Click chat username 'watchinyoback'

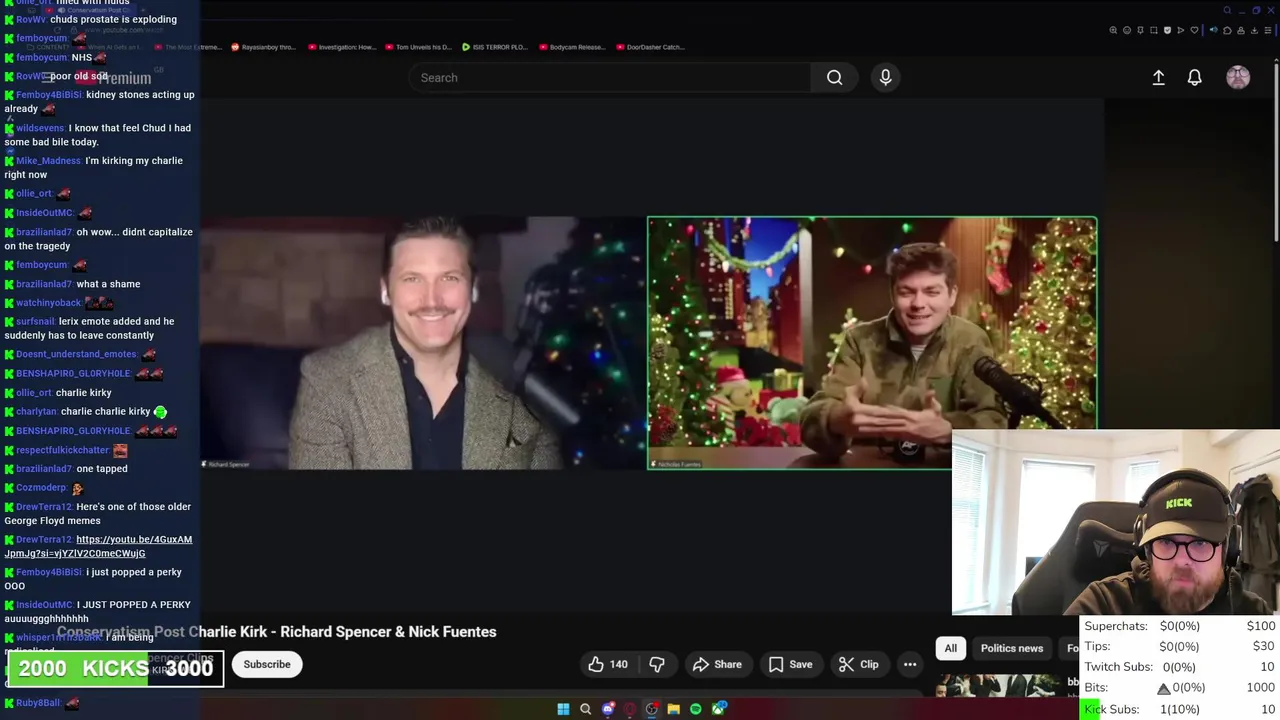pyautogui.click(x=48, y=303)
